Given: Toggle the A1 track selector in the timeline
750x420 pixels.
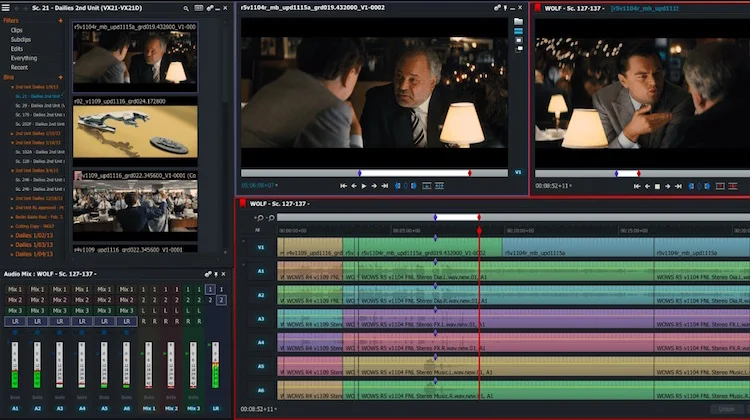Looking at the screenshot, I should (261, 271).
